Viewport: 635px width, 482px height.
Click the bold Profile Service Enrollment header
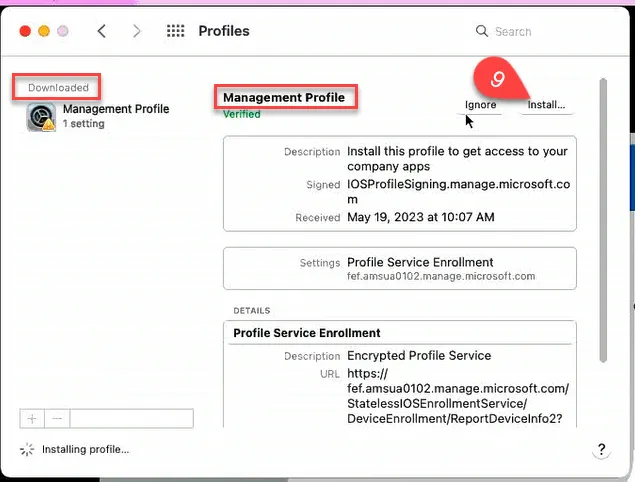(x=307, y=333)
